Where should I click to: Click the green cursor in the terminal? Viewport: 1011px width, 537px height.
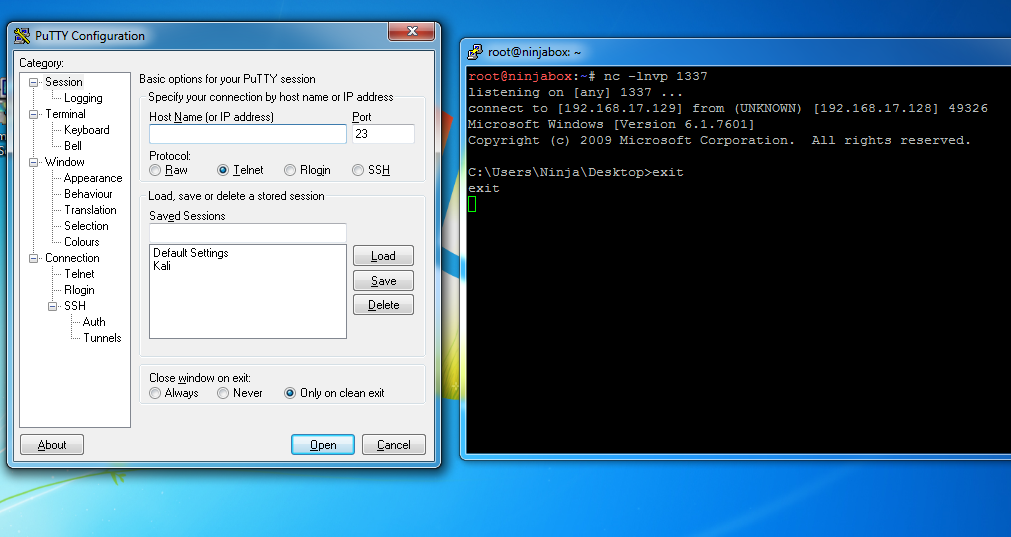472,204
